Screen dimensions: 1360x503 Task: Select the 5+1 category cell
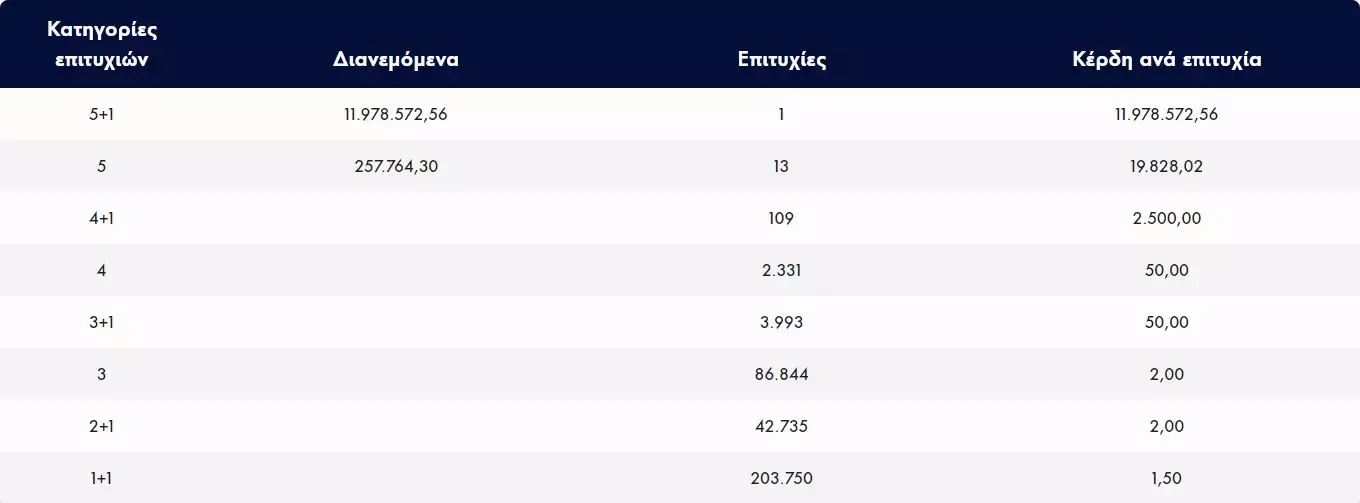point(101,114)
